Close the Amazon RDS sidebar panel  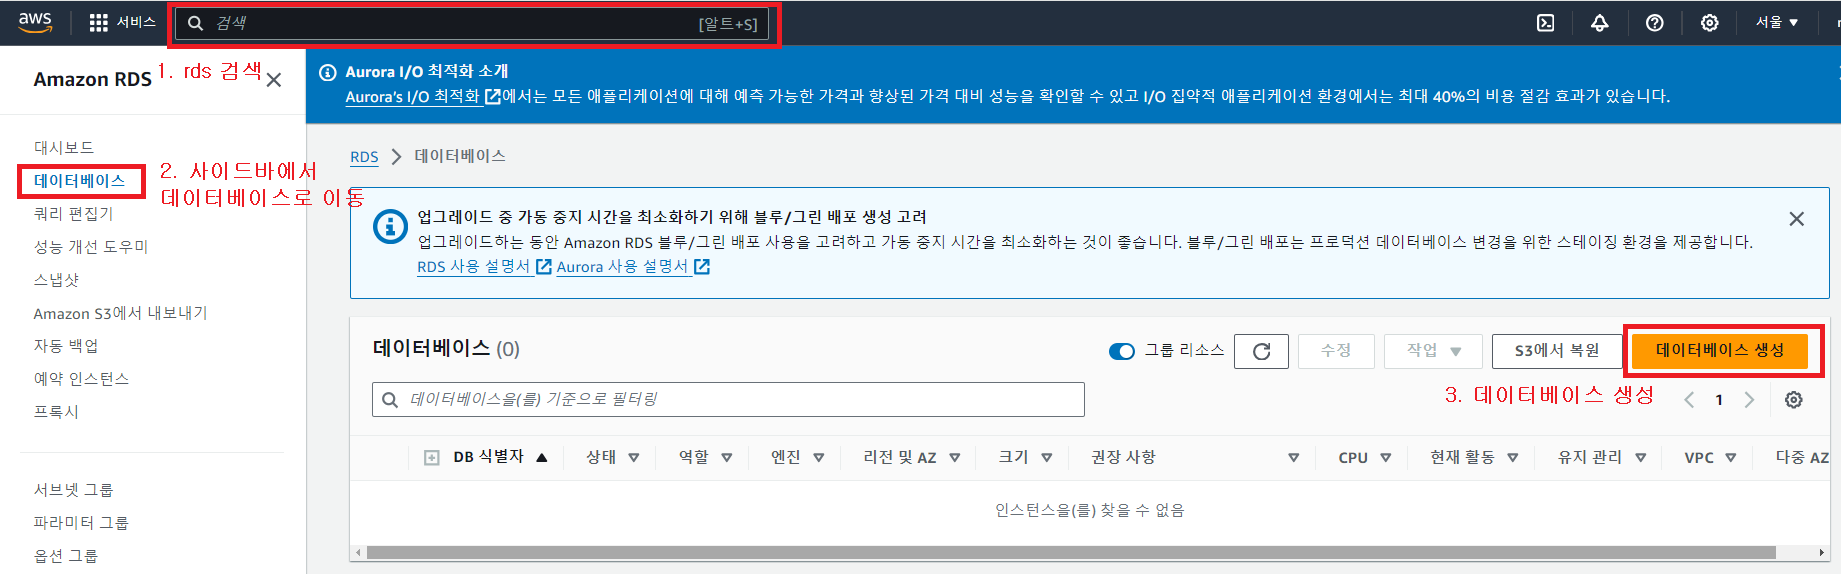[x=274, y=80]
